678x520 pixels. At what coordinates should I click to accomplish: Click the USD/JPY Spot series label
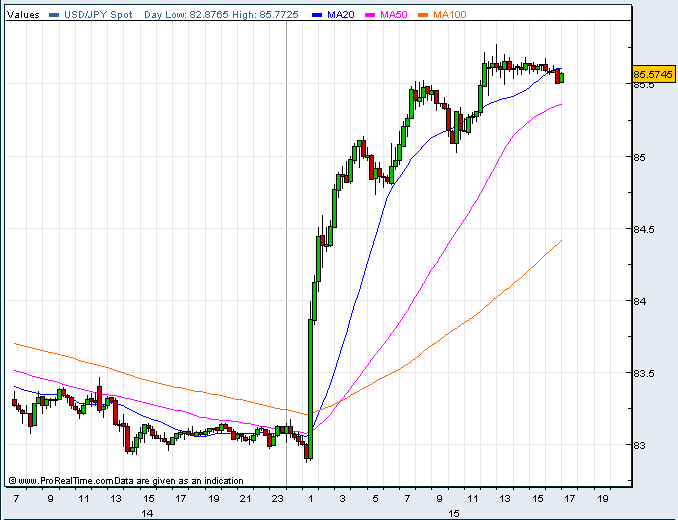(98, 15)
